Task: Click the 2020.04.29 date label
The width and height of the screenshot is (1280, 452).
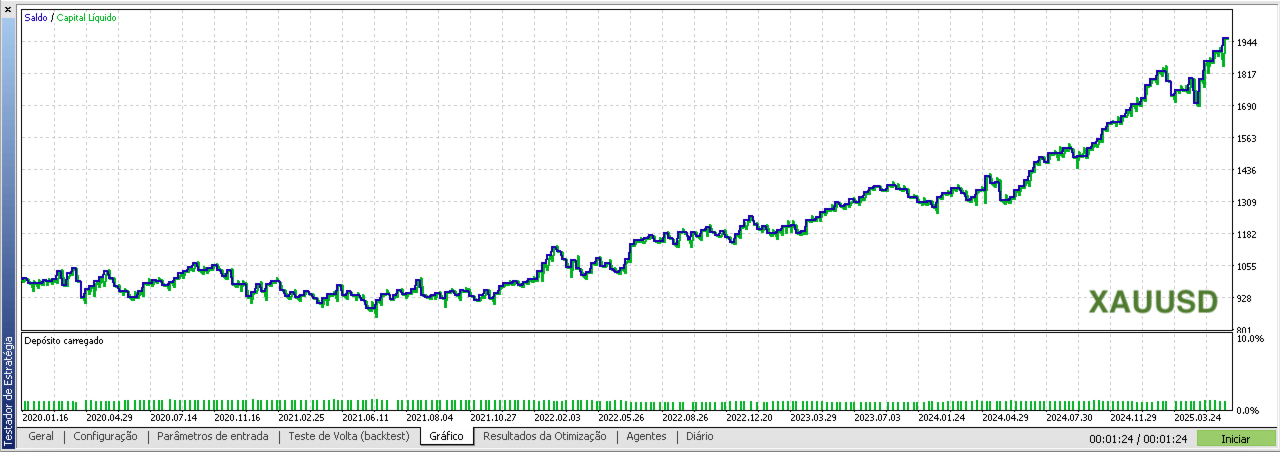Action: [110, 418]
